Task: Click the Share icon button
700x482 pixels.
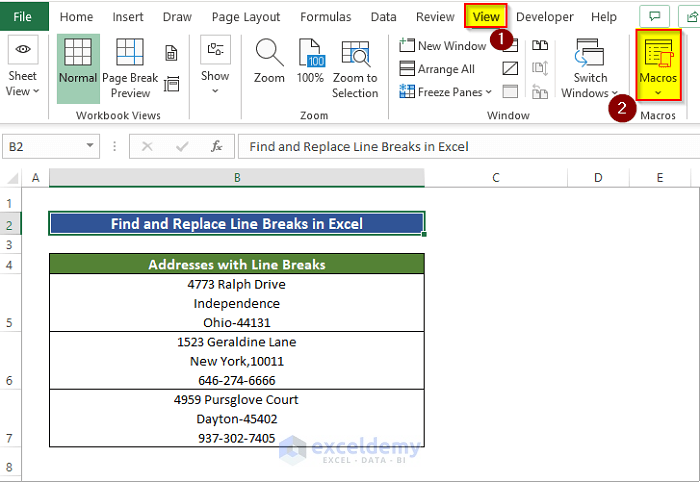Action: 690,17
